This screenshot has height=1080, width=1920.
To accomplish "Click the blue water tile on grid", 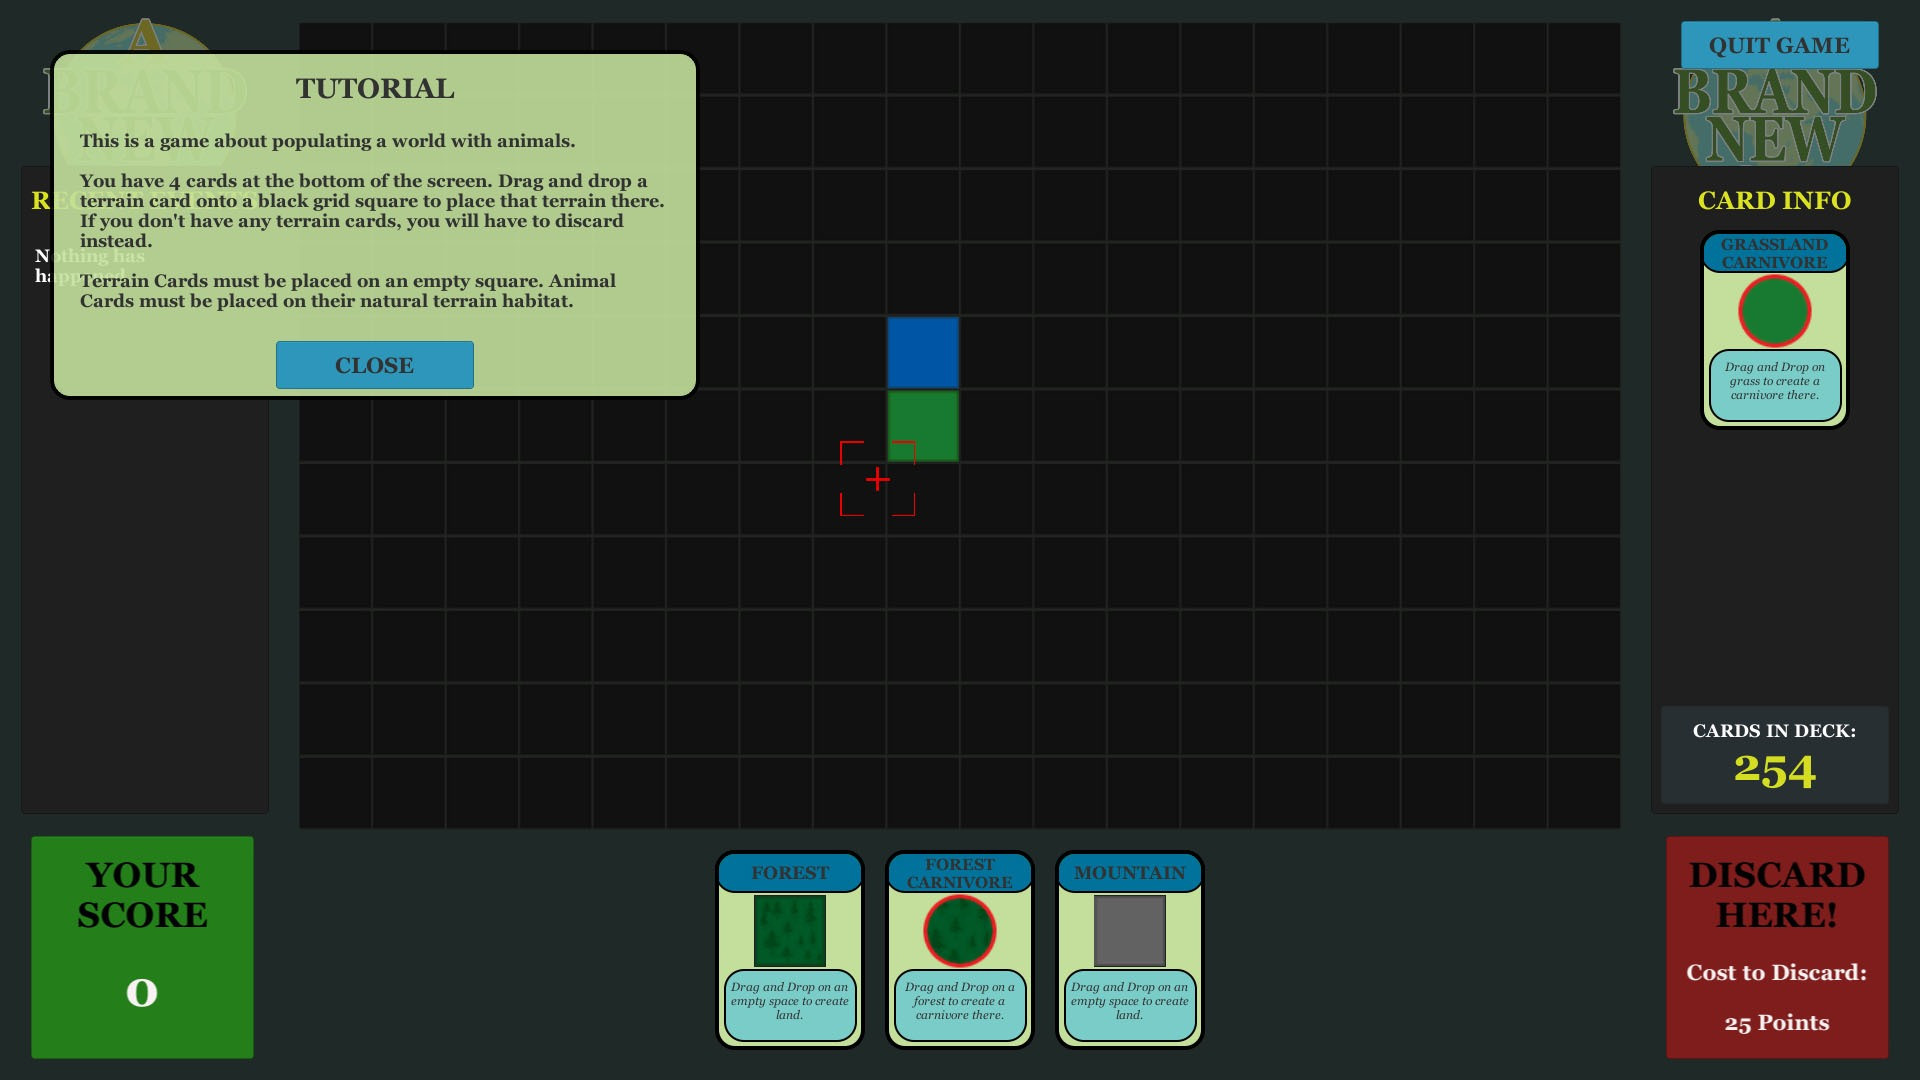I will point(923,352).
